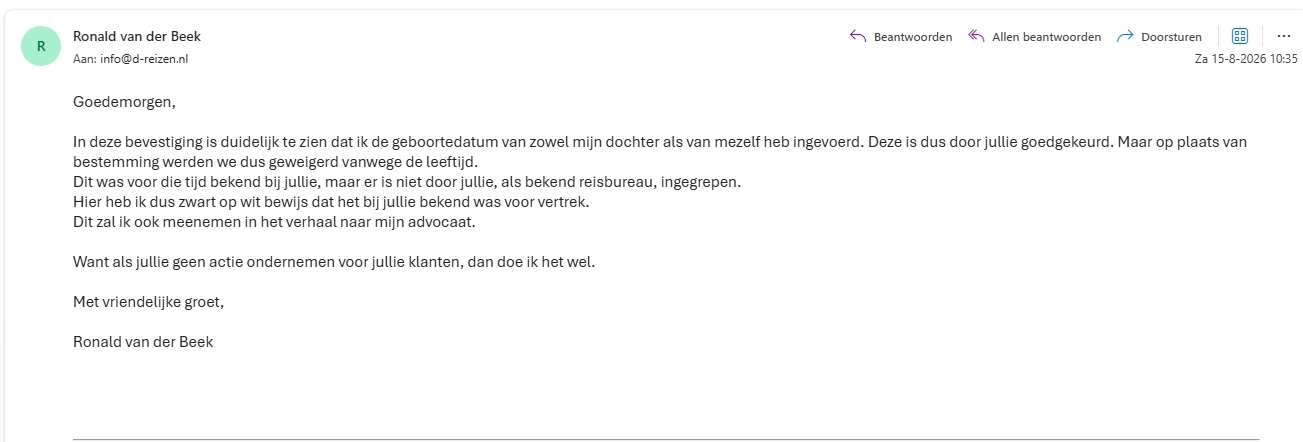Click the Allen beantwoorden double-arrow icon
1303x442 pixels.
pos(976,36)
